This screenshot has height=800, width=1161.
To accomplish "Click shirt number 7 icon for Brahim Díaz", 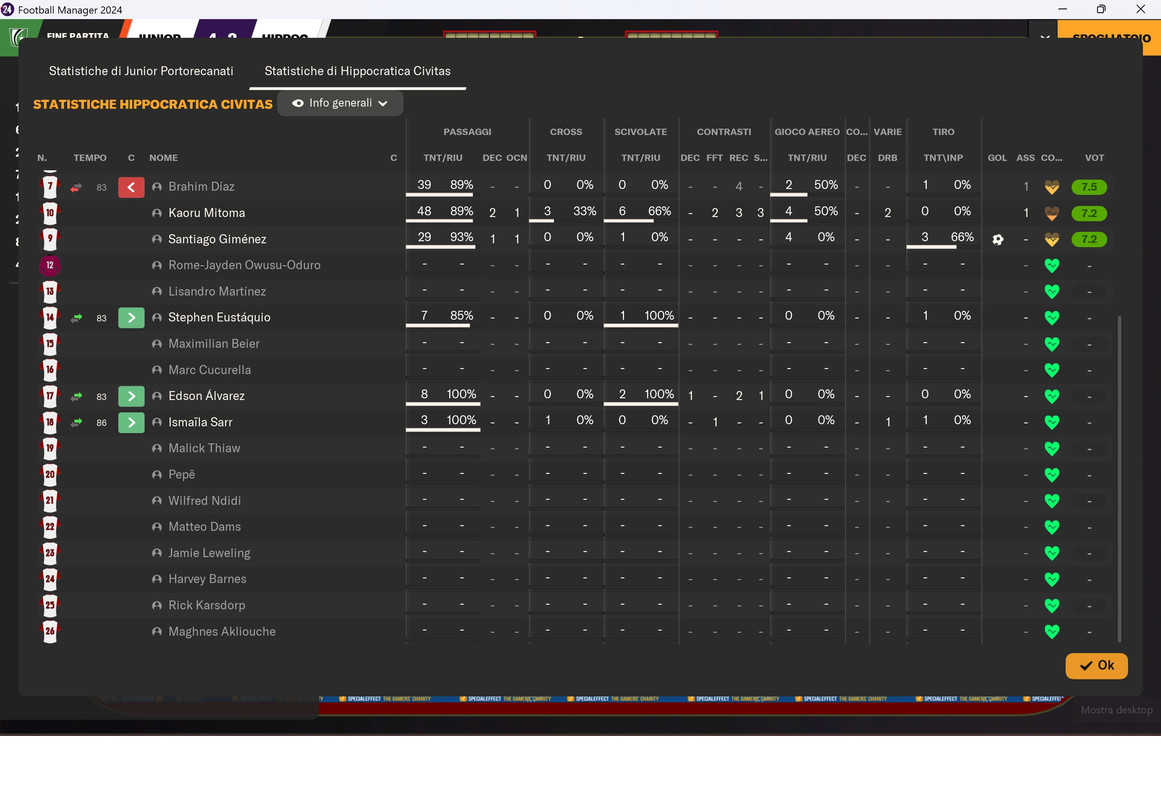I will [x=50, y=187].
